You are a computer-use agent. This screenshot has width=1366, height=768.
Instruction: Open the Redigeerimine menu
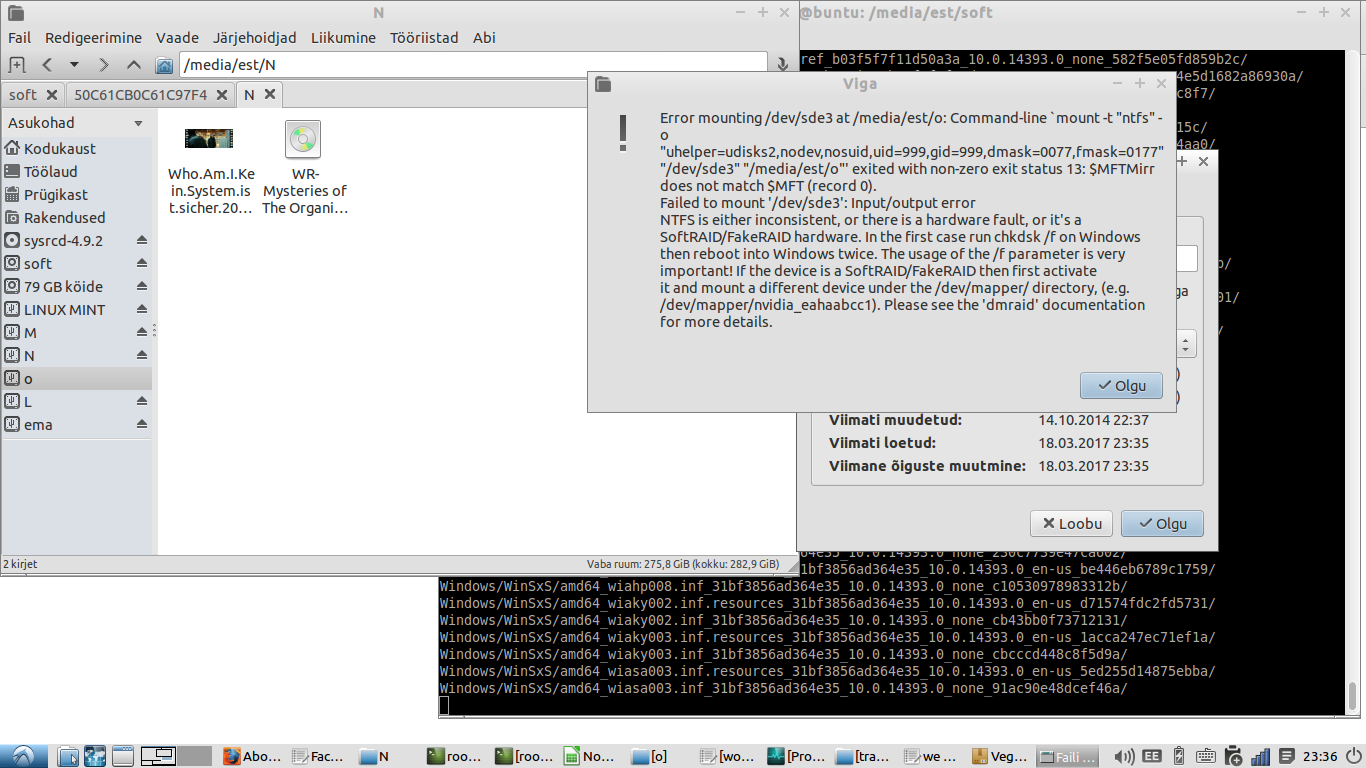[x=94, y=38]
